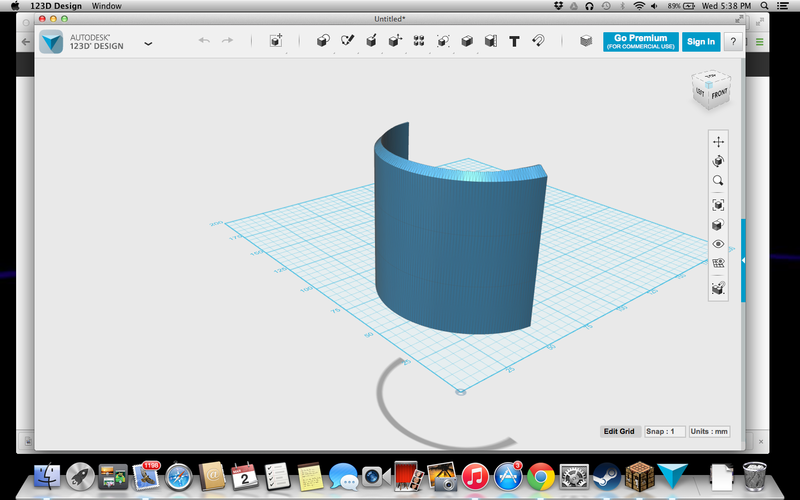Open the Snap : 1 dropdown
The width and height of the screenshot is (800, 500).
coord(664,431)
